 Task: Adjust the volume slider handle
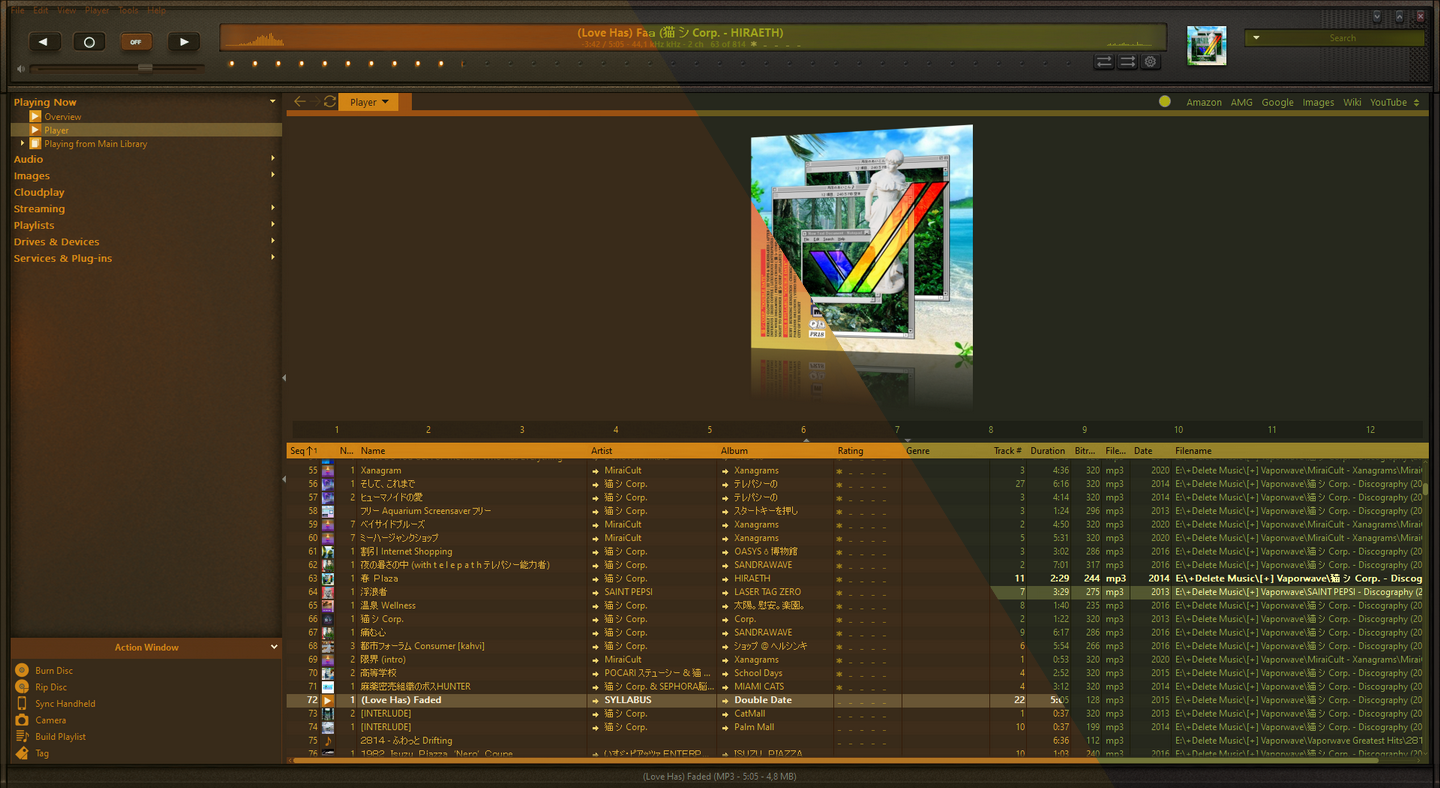click(145, 68)
